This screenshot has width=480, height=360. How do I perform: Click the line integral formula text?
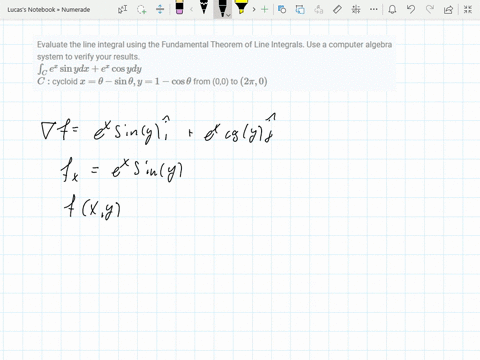pos(89,69)
